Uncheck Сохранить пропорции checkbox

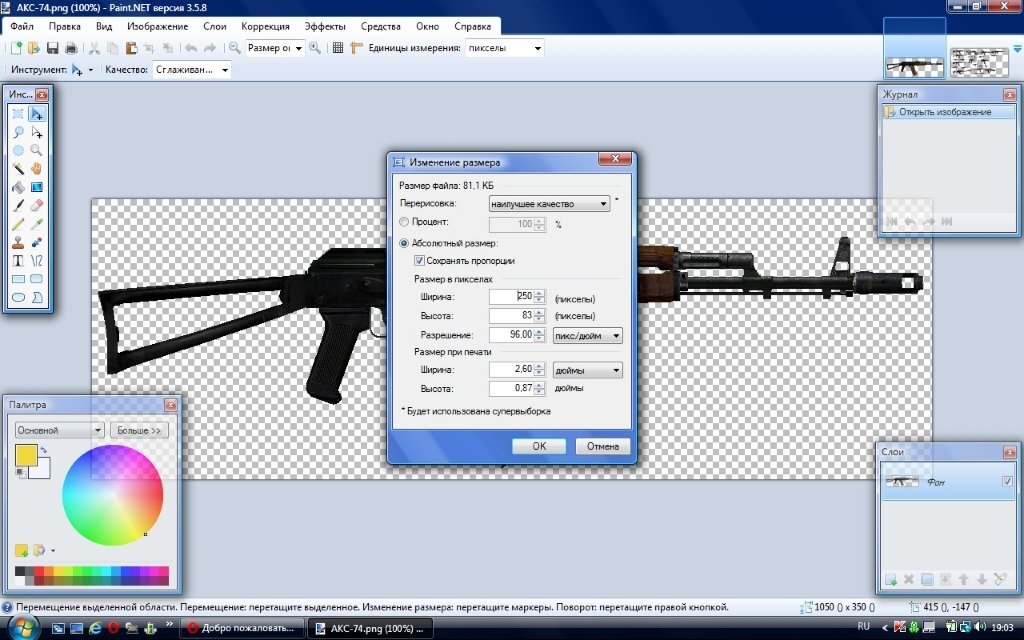click(419, 261)
